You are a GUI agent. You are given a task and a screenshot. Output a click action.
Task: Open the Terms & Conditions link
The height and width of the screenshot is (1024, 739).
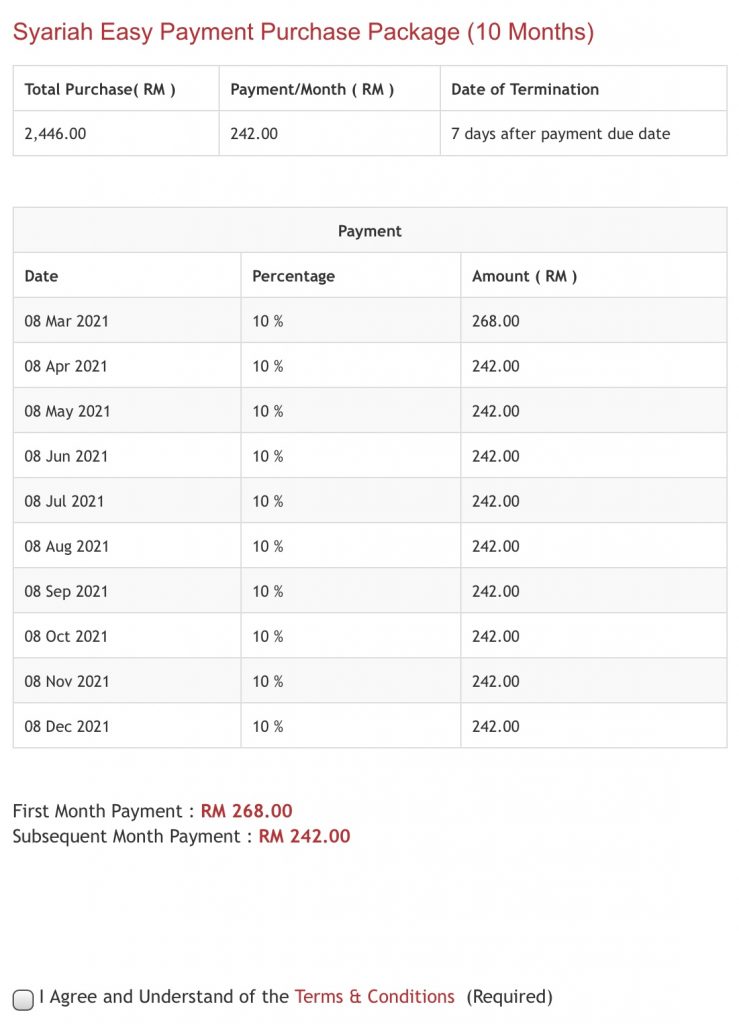pyautogui.click(x=374, y=997)
